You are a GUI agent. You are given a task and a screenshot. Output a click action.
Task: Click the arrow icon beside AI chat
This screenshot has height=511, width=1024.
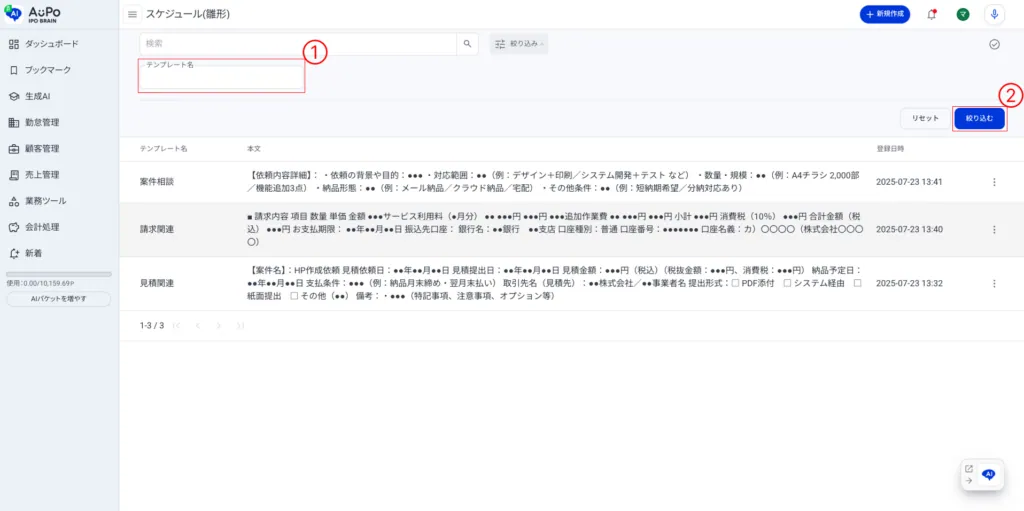pos(969,480)
